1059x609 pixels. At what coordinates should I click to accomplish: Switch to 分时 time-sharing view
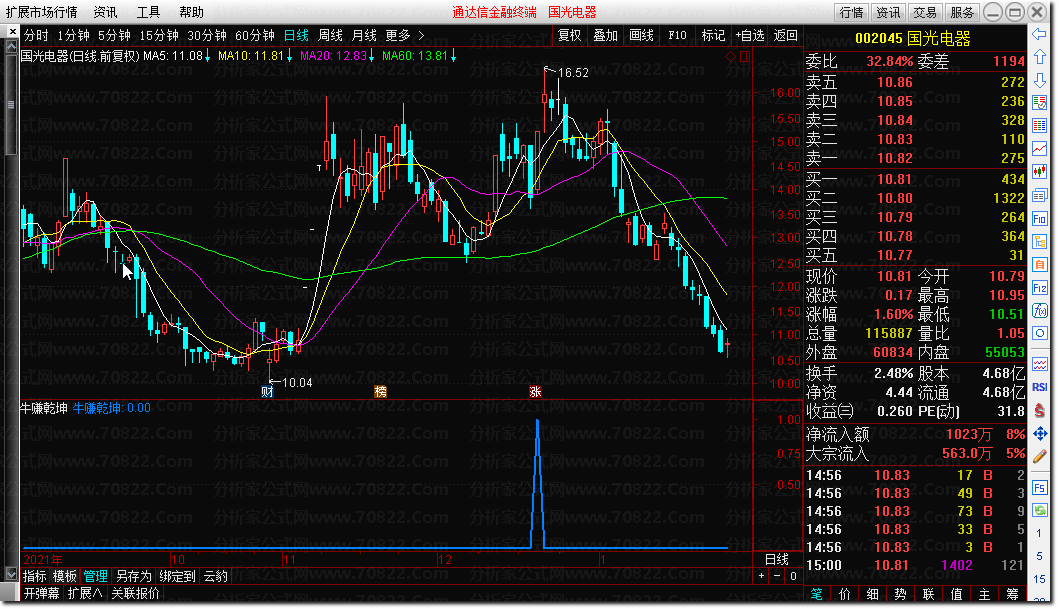click(x=36, y=36)
